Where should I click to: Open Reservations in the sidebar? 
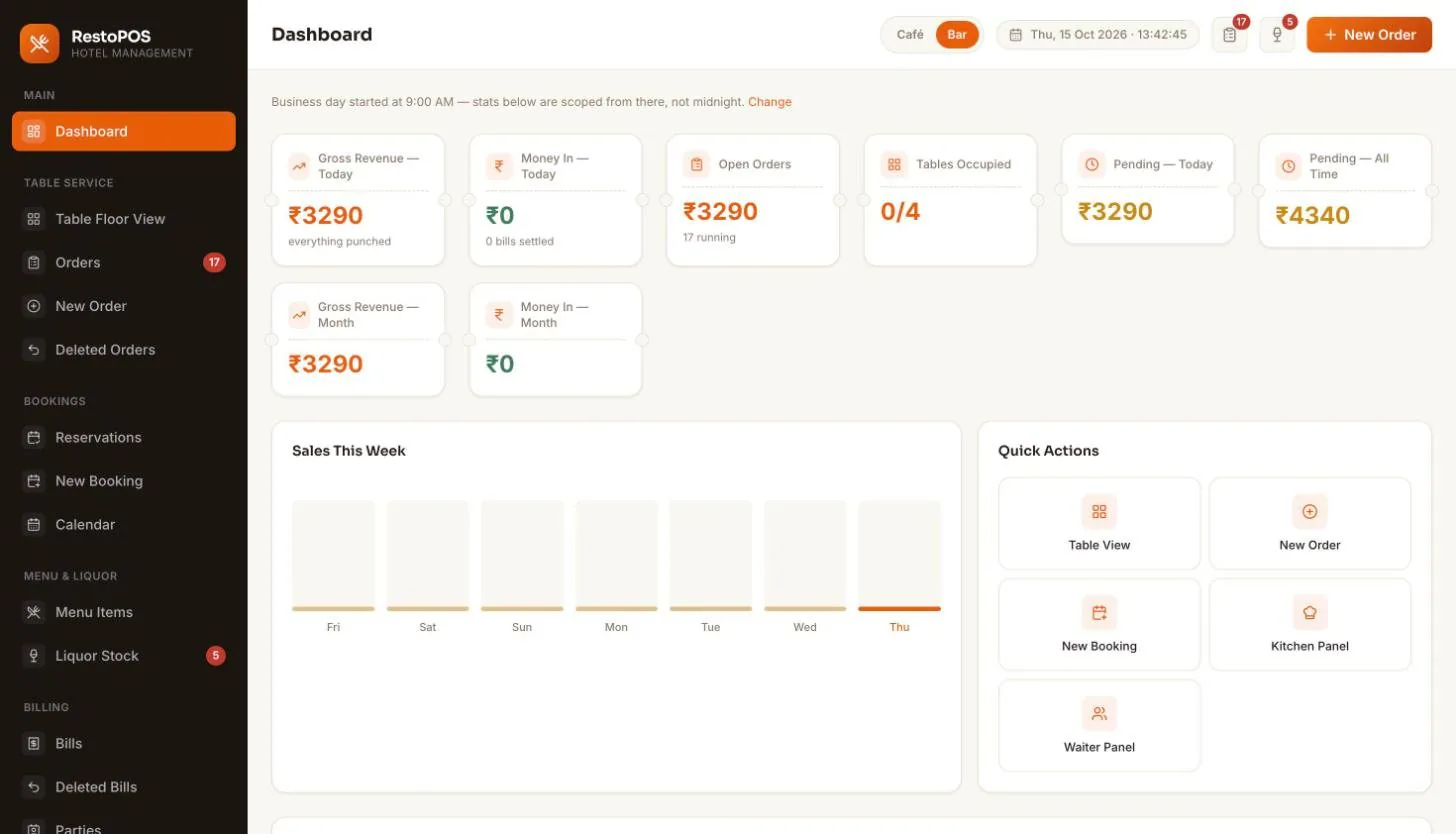point(124,437)
